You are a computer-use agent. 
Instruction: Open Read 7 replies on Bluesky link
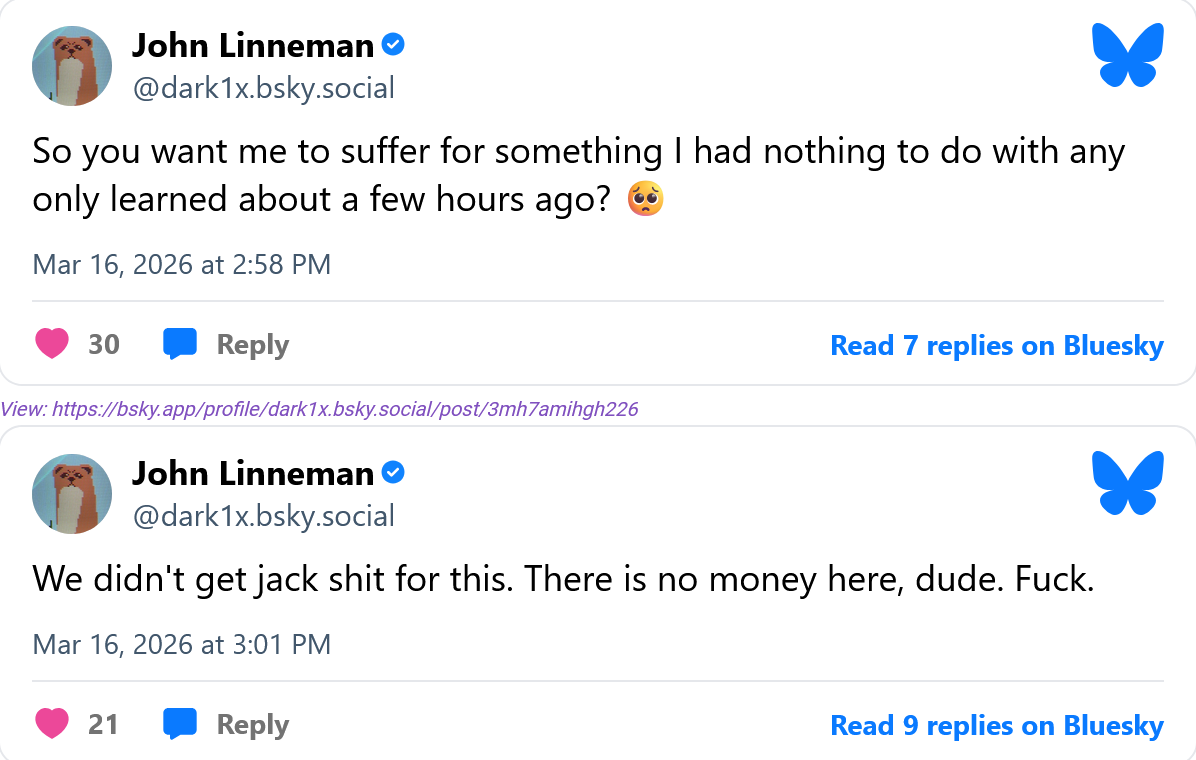coord(997,346)
